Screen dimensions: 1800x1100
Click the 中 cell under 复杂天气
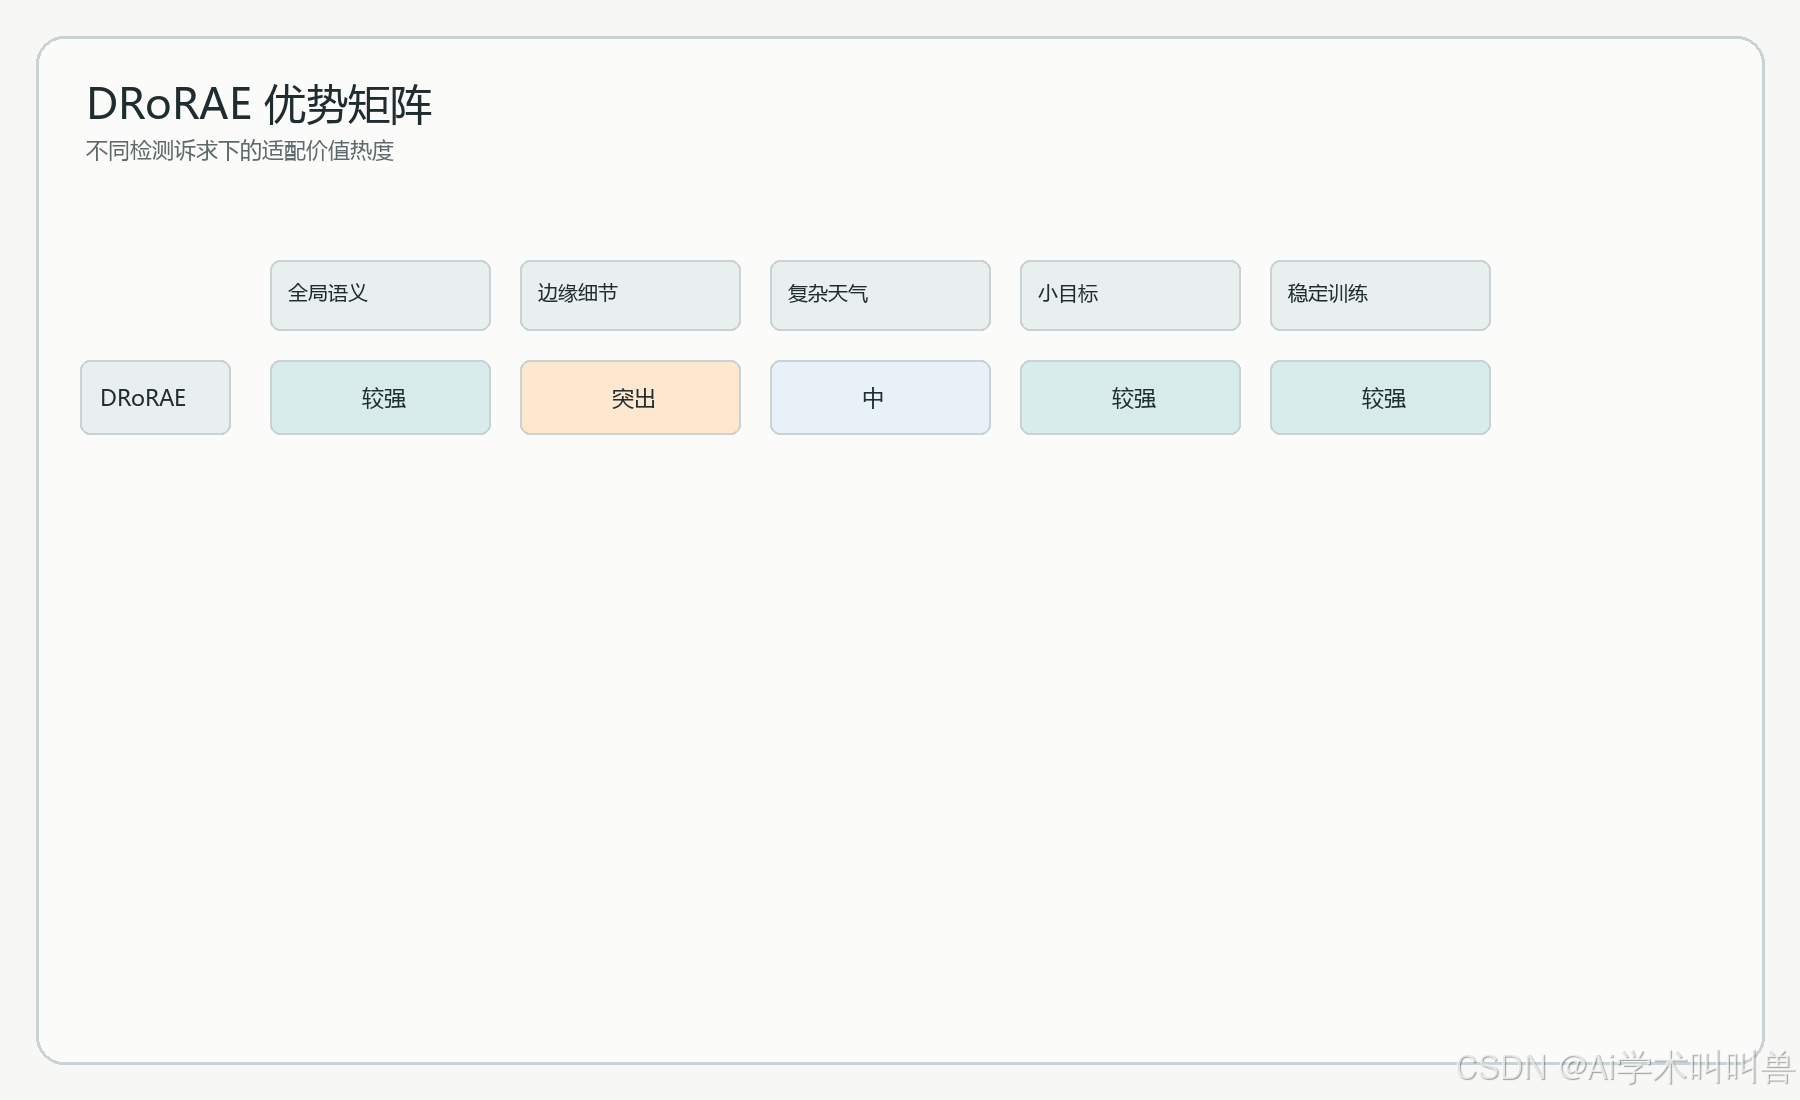880,397
